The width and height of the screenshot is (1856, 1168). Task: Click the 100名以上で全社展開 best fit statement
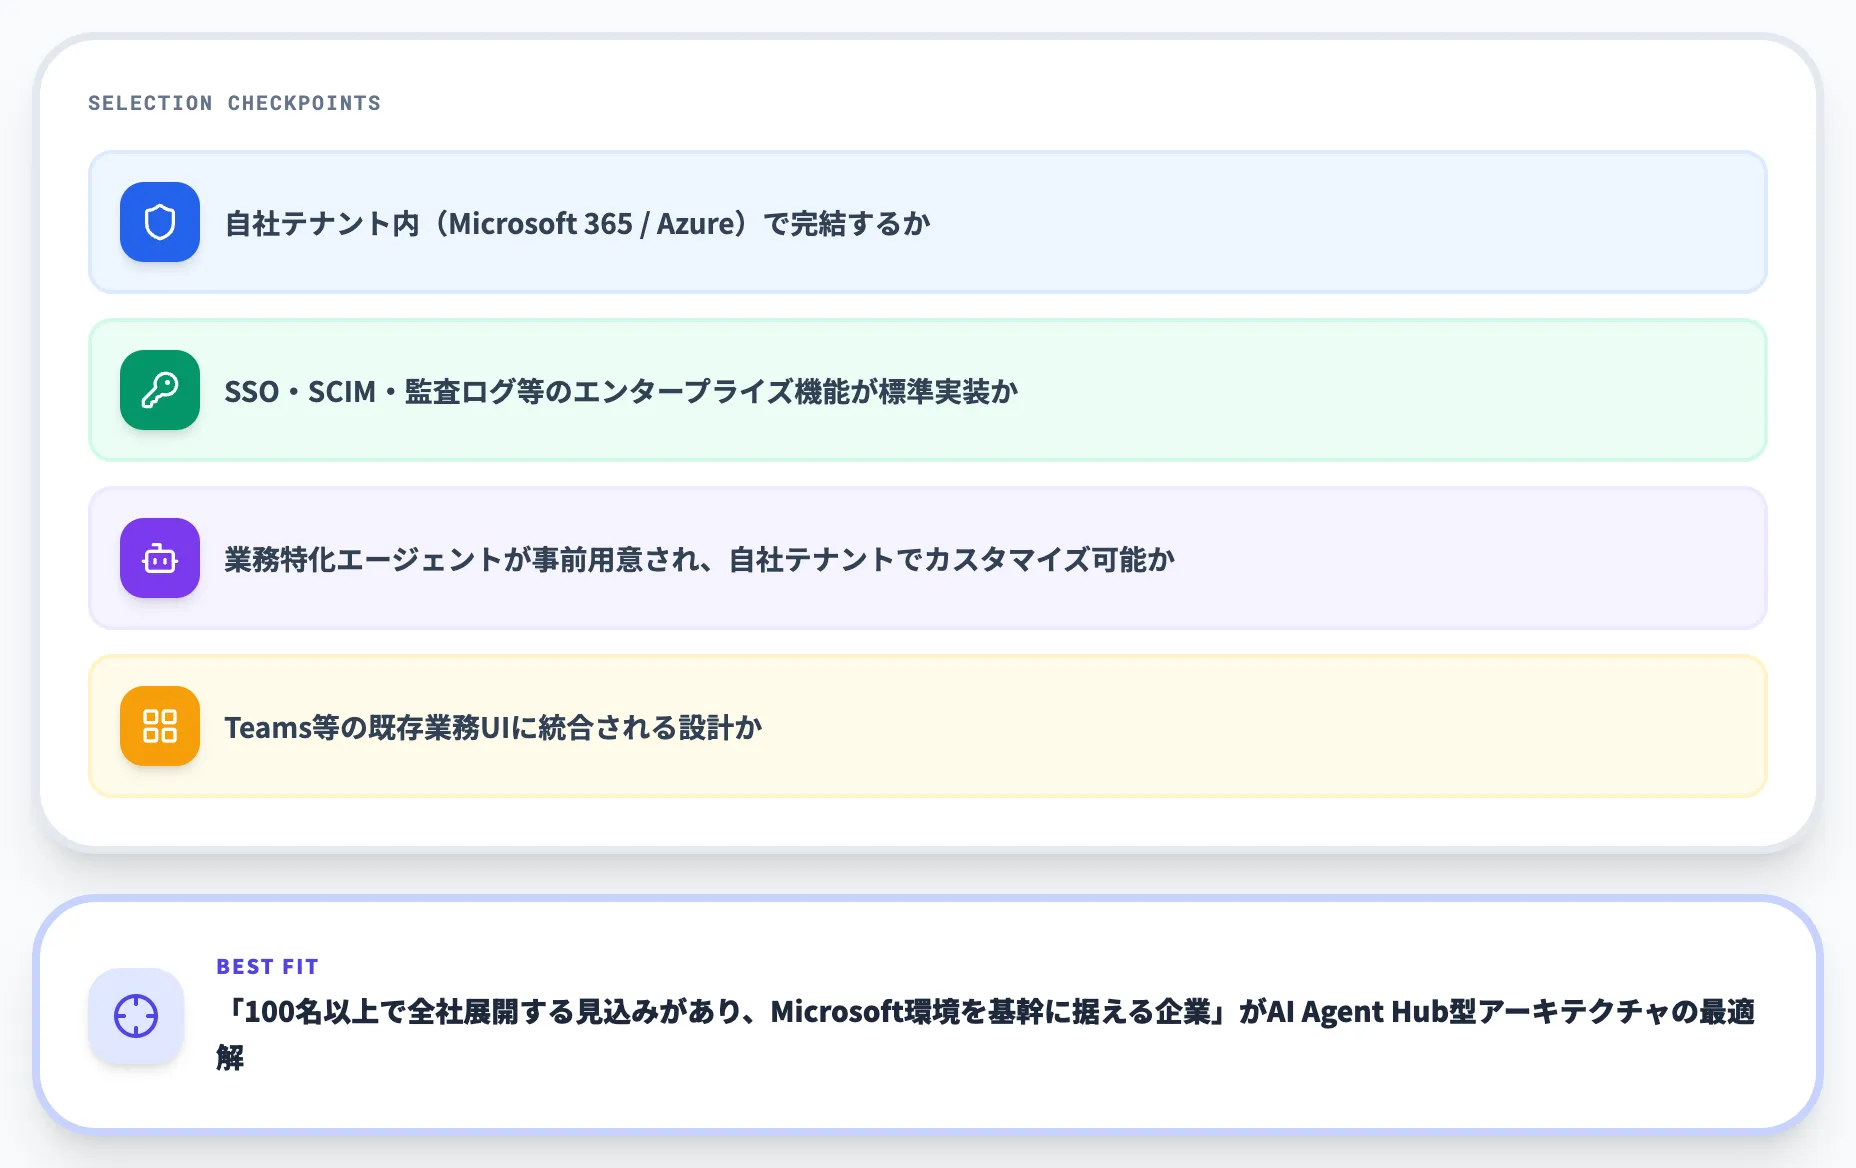(985, 1034)
